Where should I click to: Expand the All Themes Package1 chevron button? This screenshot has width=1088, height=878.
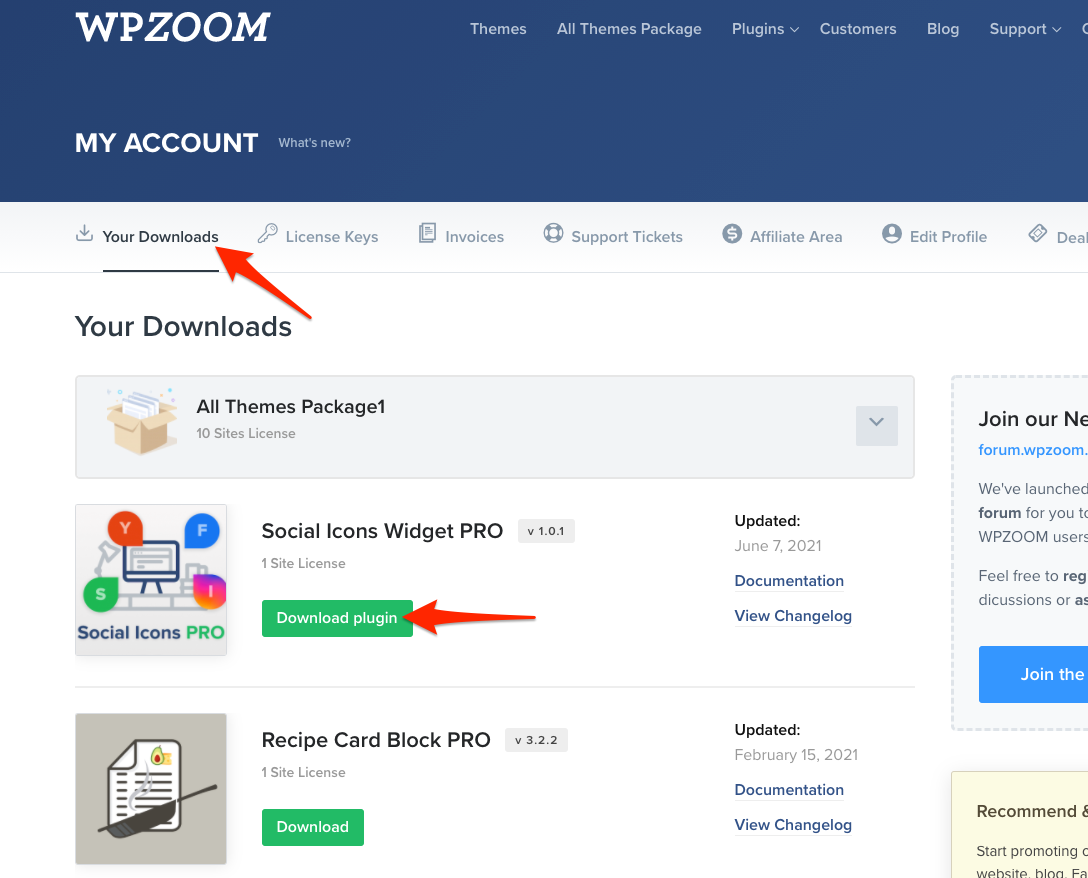click(x=876, y=425)
